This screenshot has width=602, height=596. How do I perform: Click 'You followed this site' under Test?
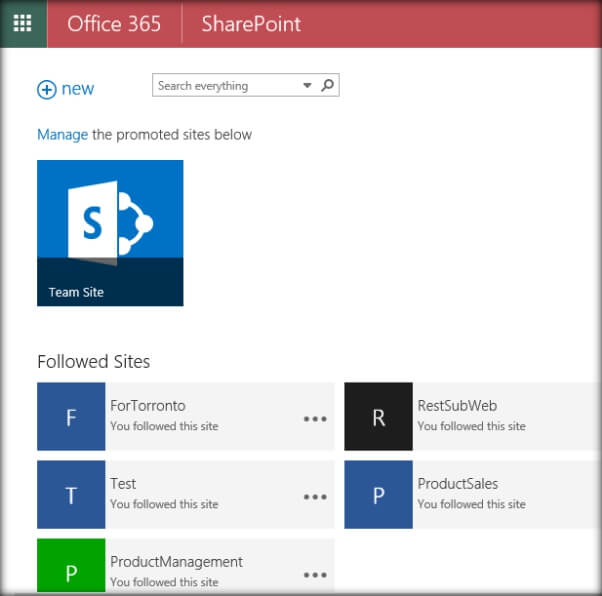coord(164,504)
